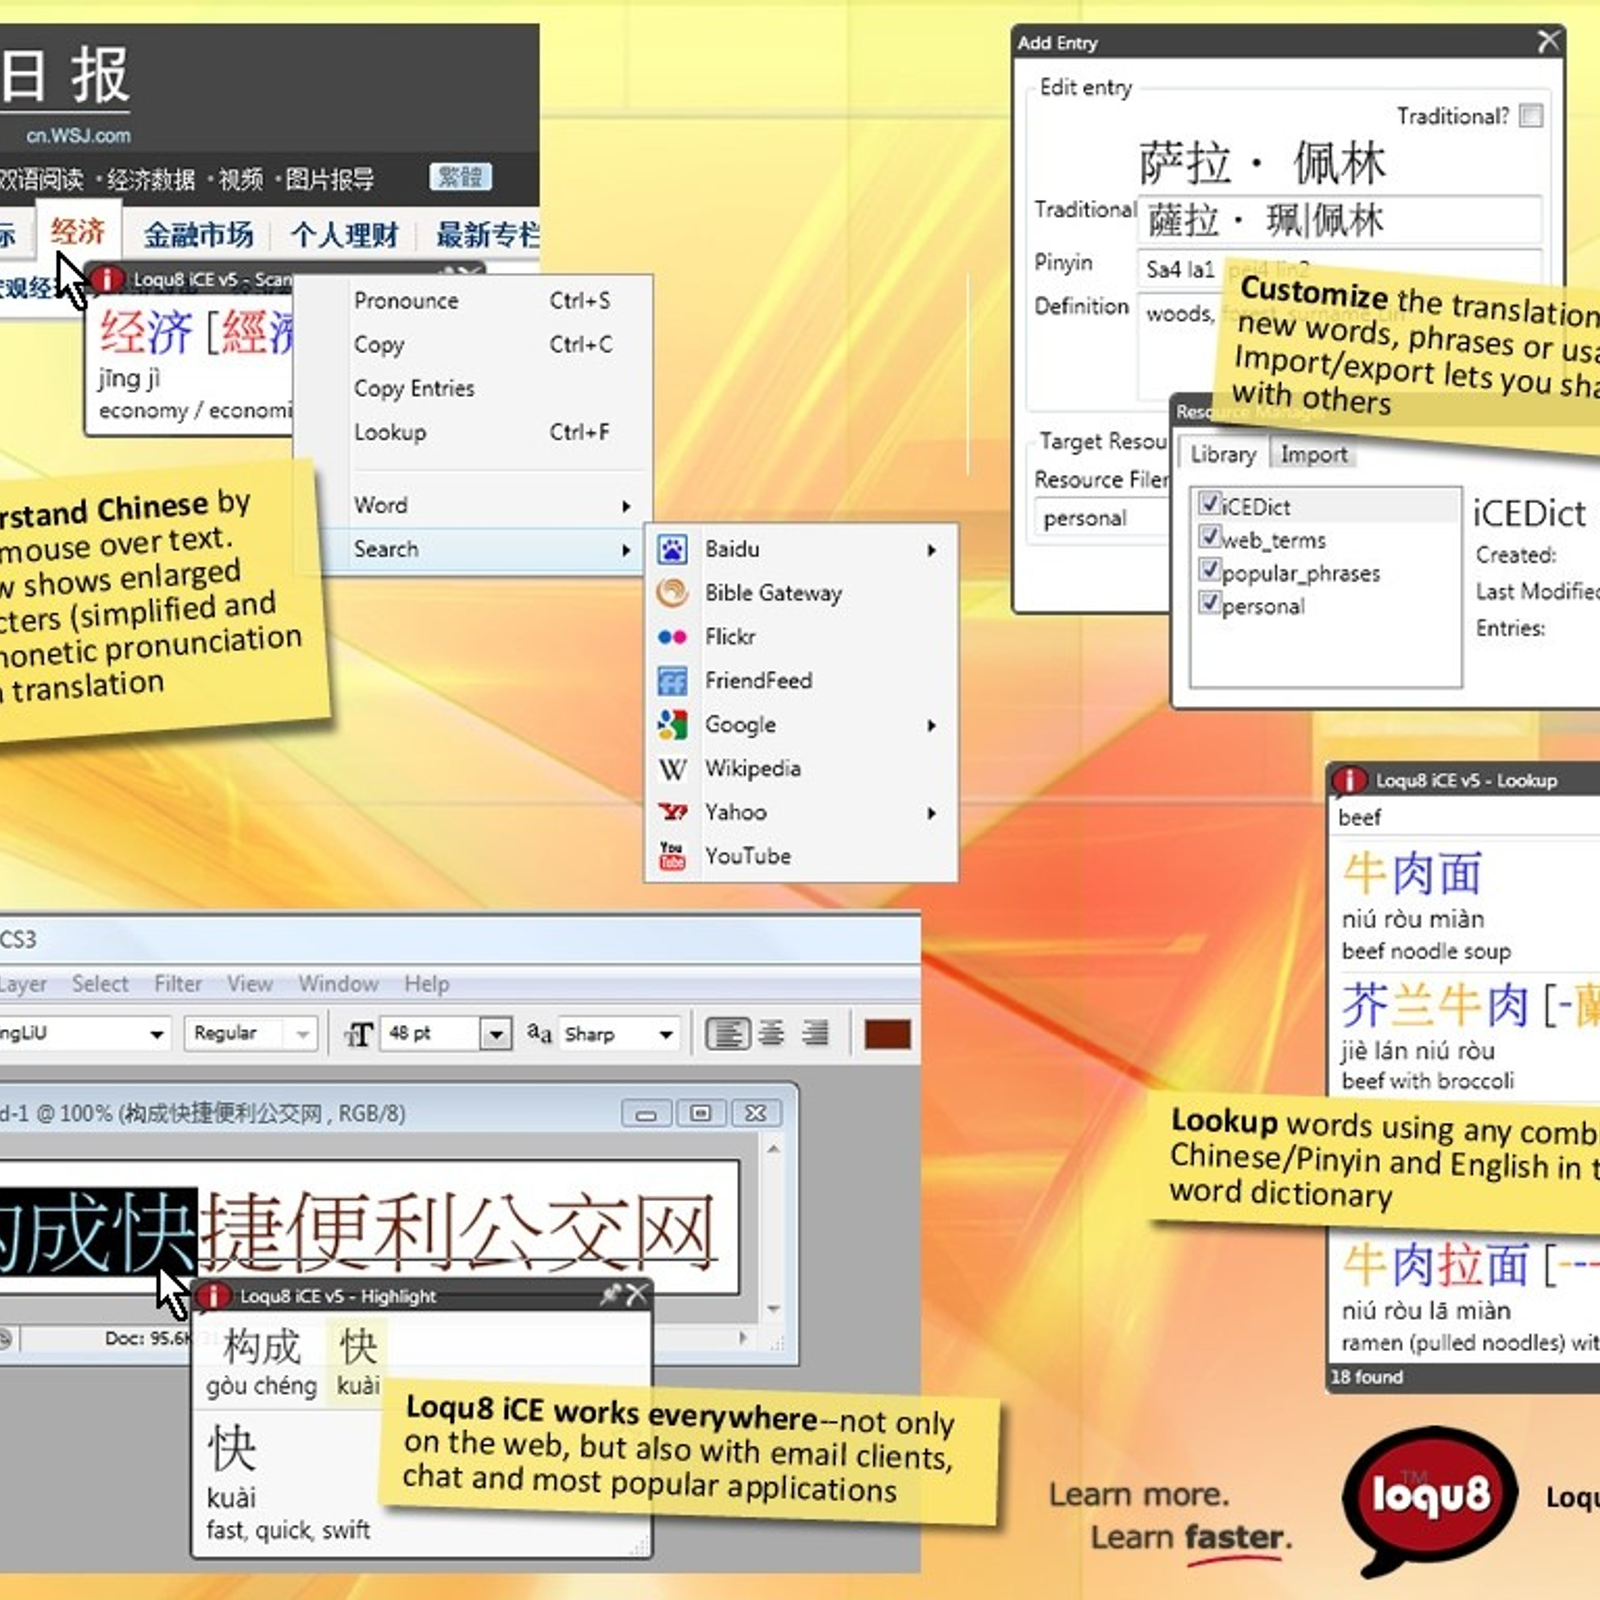Image resolution: width=1600 pixels, height=1600 pixels.
Task: Open the Photoshop Window menu
Action: 338,984
